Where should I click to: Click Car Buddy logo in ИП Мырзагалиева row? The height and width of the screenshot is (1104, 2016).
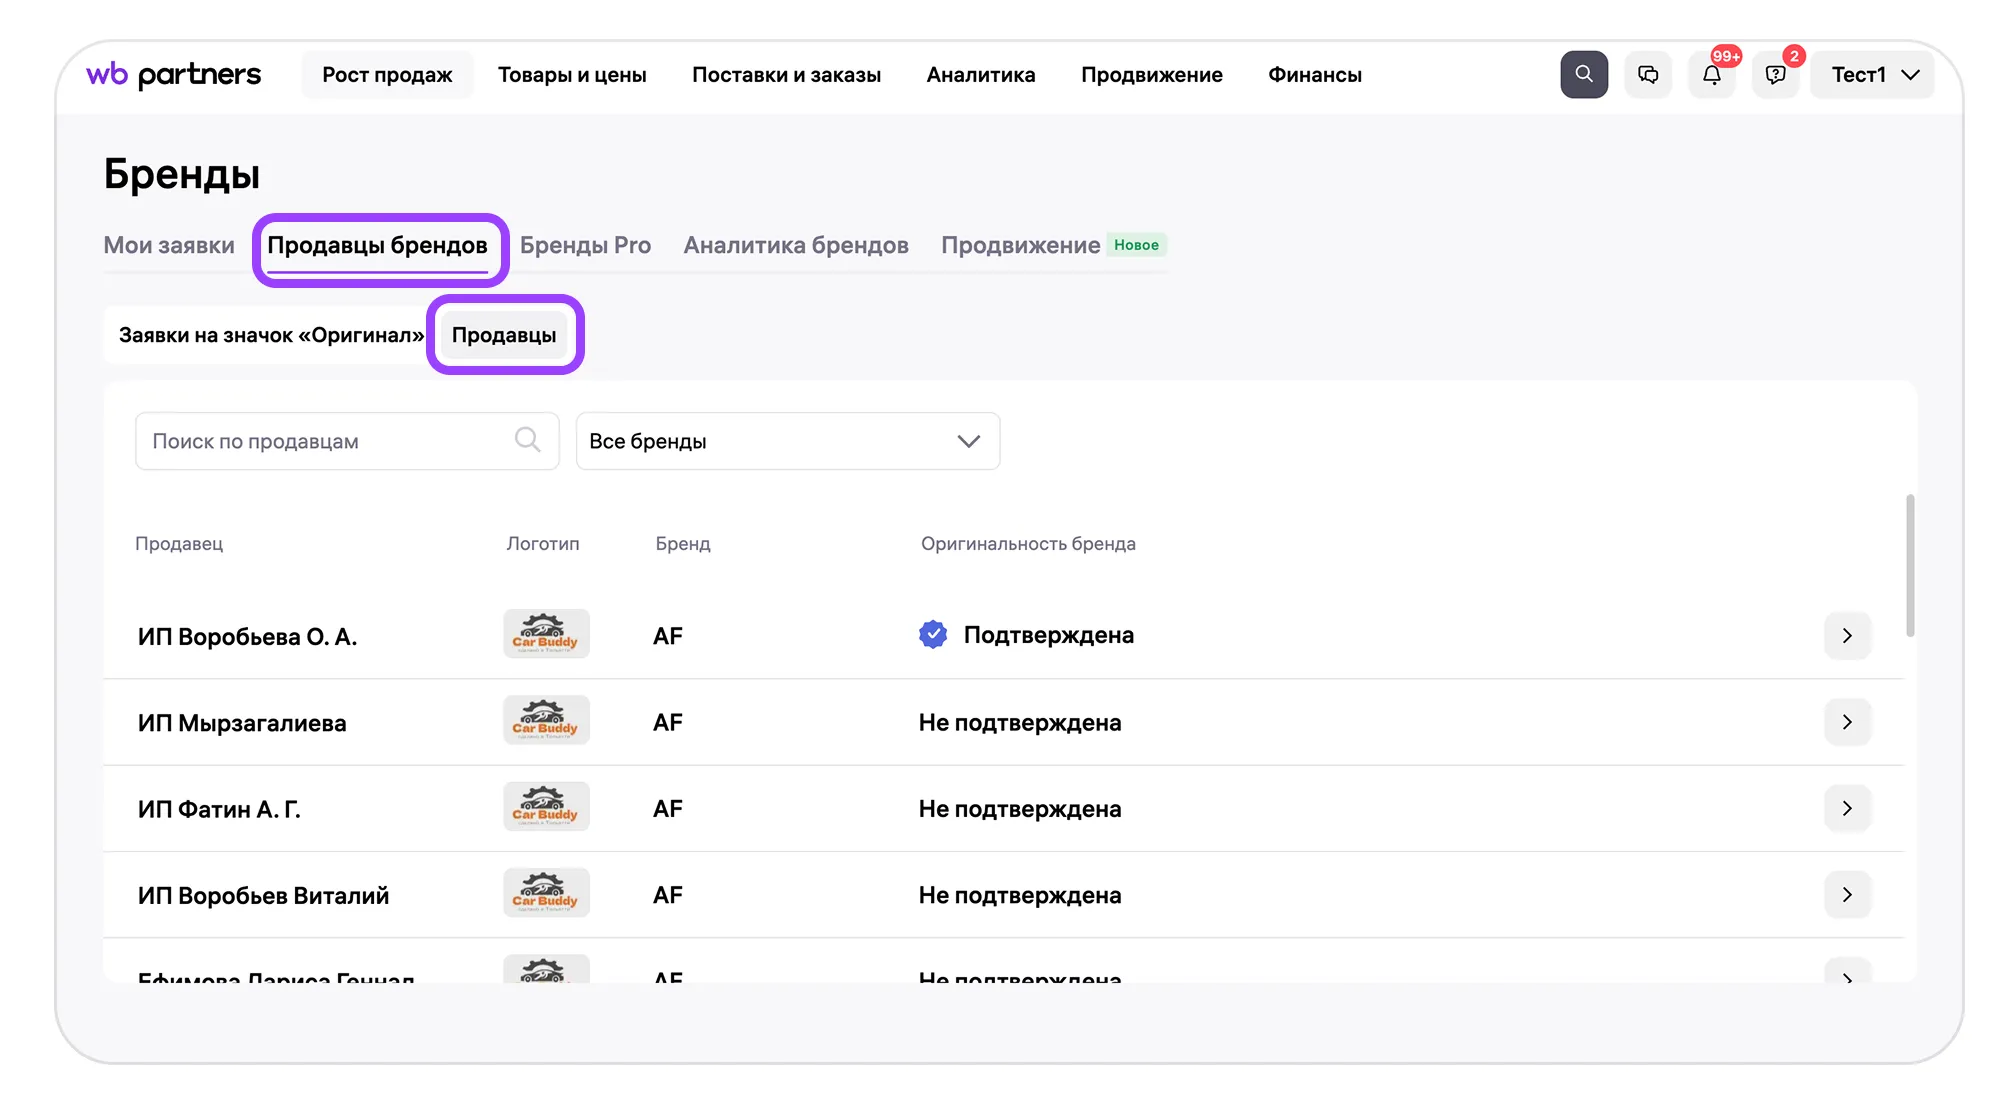pyautogui.click(x=546, y=720)
